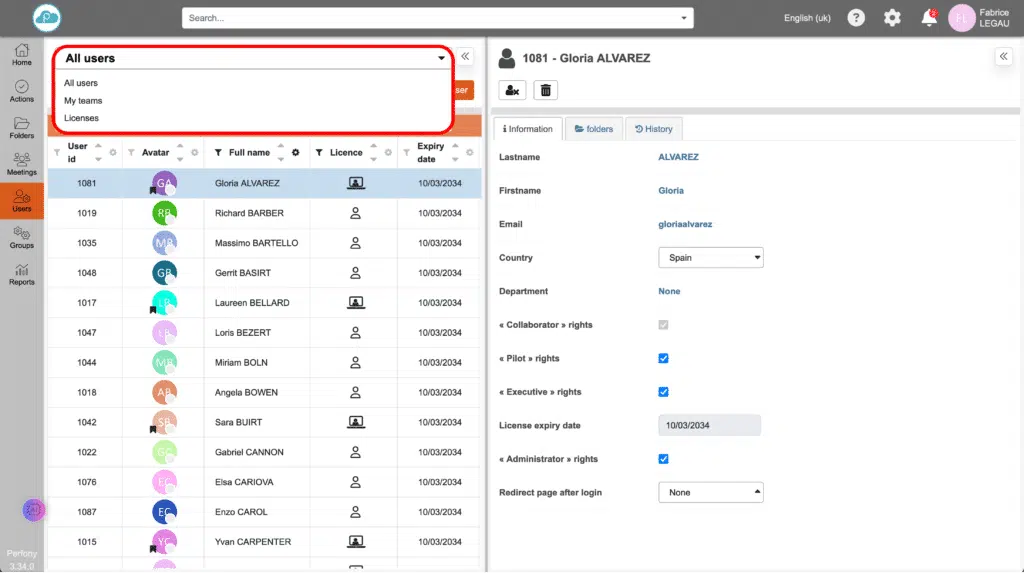Click the help question mark icon
The height and width of the screenshot is (573, 1024).
click(856, 18)
